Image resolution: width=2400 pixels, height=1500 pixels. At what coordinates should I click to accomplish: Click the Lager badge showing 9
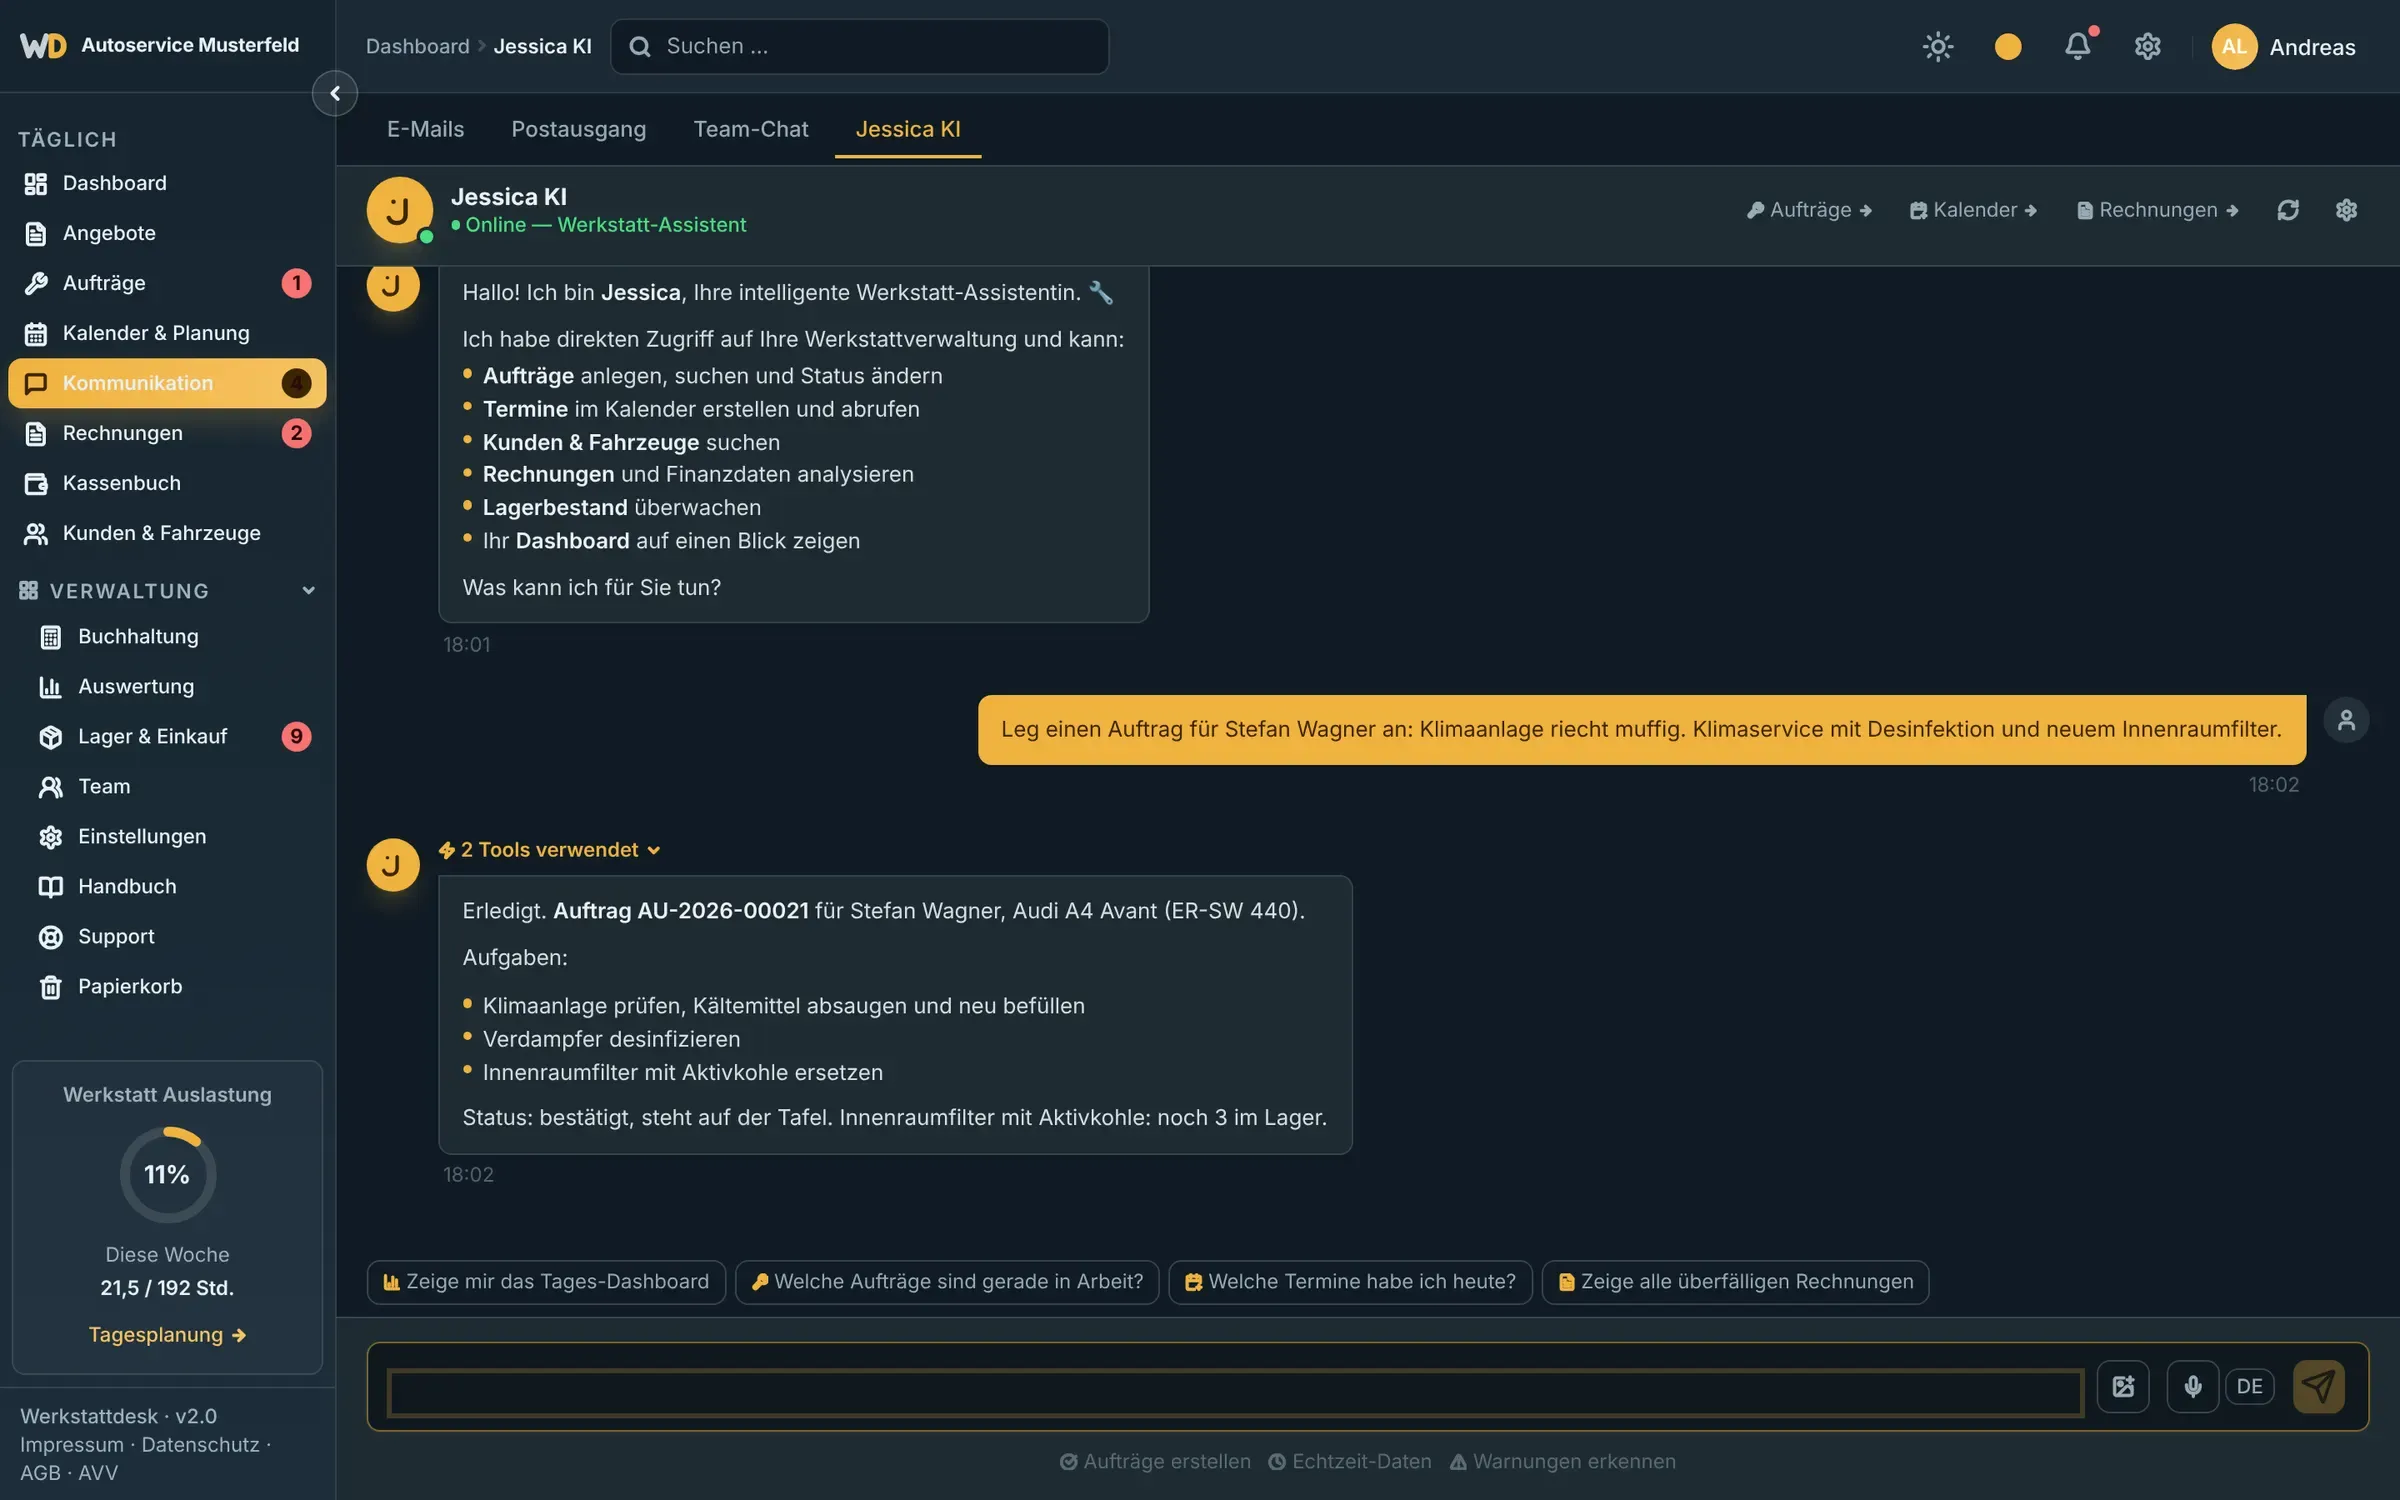click(296, 736)
